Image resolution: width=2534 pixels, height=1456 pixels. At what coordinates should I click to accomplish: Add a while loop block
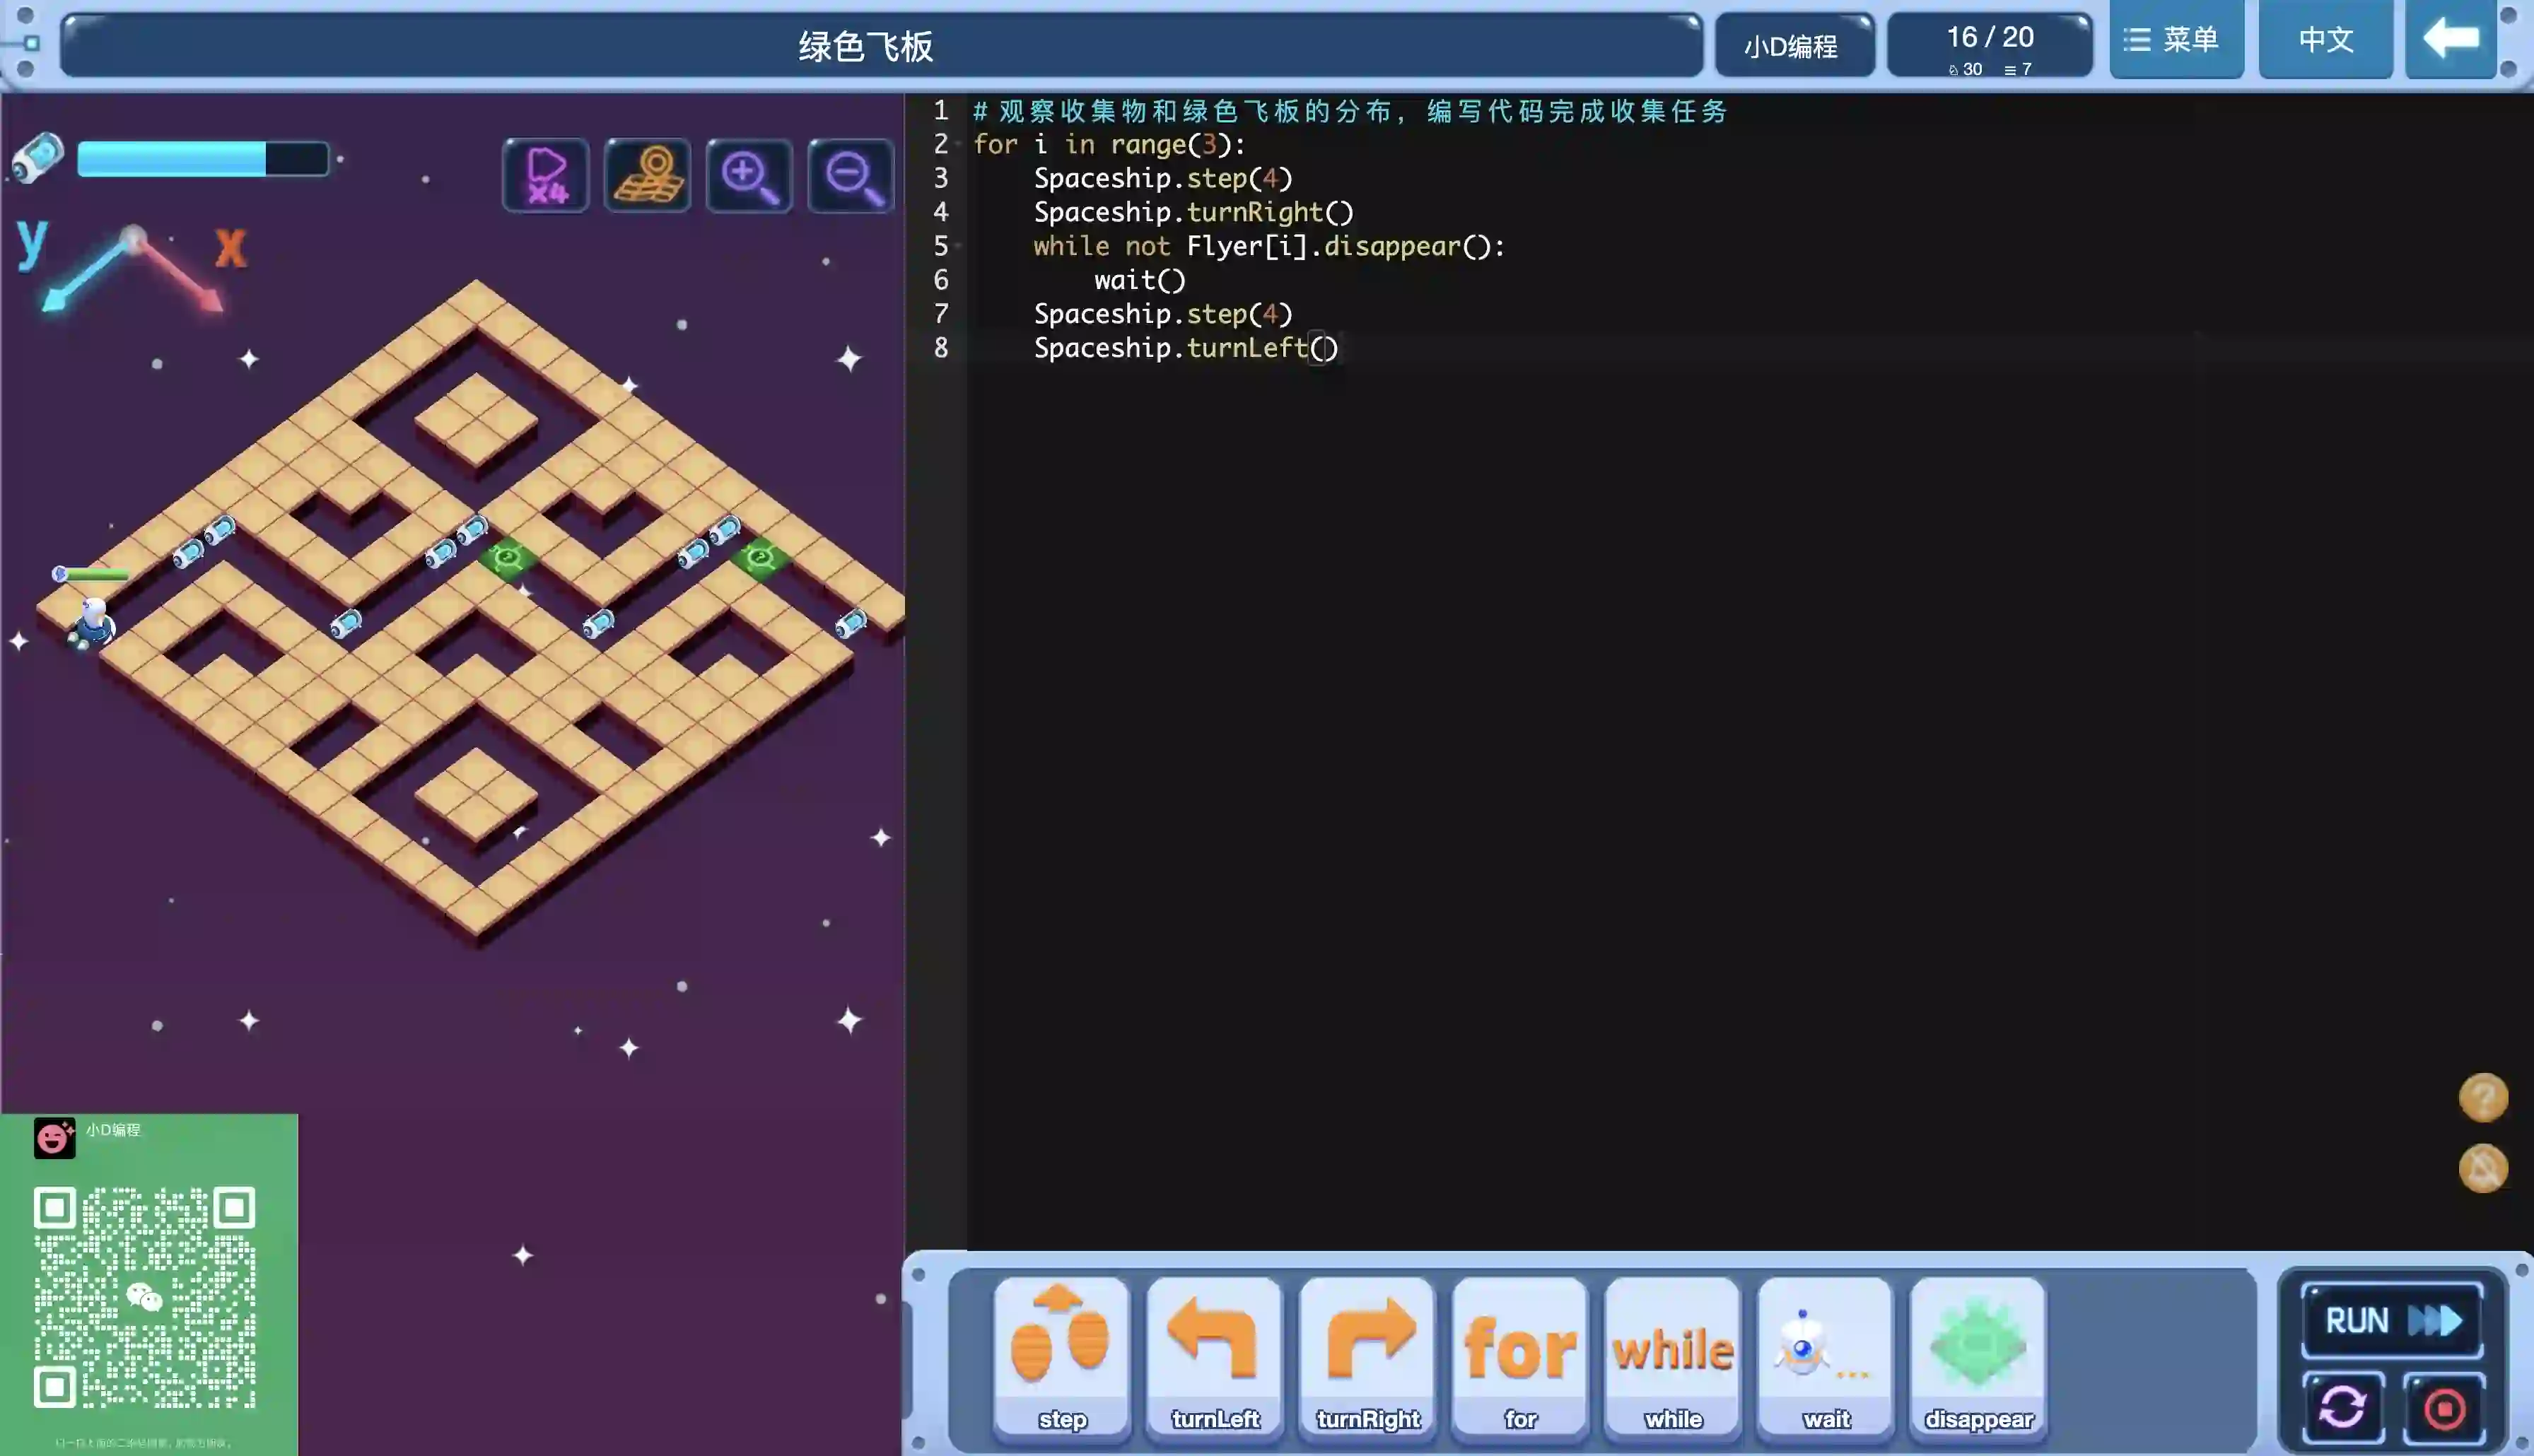tap(1673, 1355)
